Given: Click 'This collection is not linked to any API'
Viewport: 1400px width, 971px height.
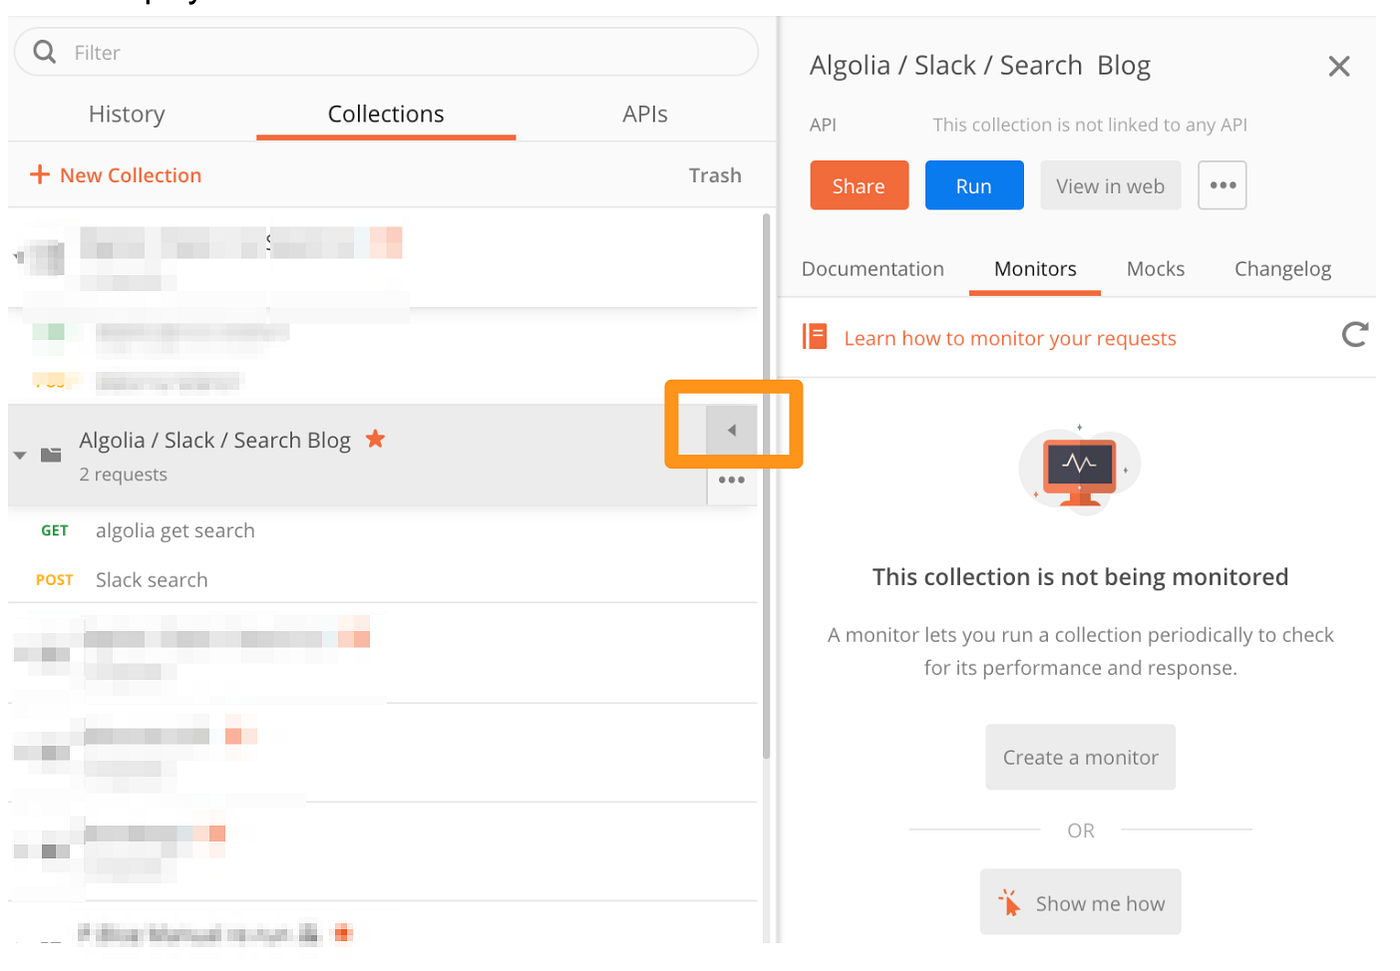Looking at the screenshot, I should (x=1090, y=125).
